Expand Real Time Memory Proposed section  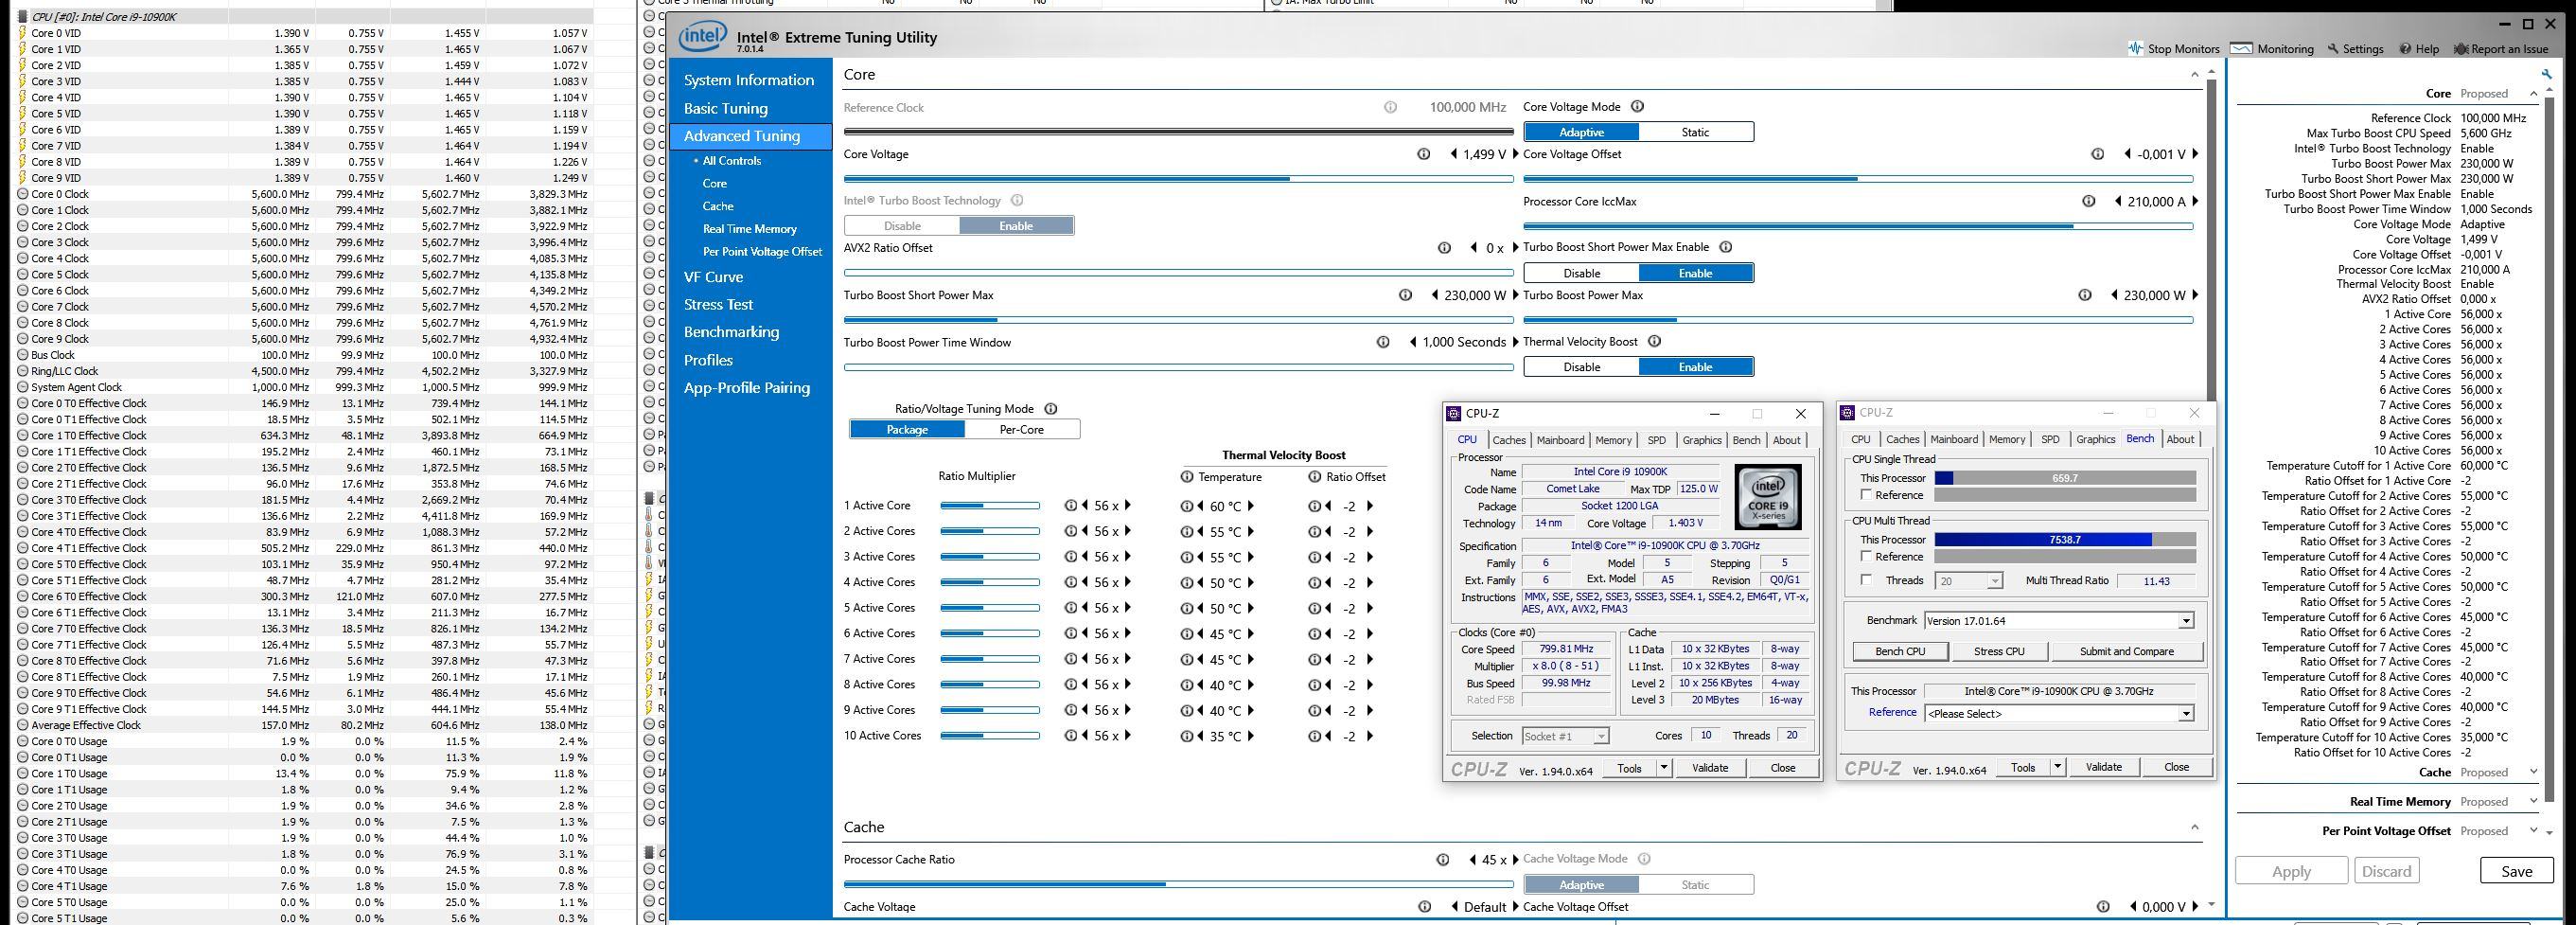[2532, 801]
